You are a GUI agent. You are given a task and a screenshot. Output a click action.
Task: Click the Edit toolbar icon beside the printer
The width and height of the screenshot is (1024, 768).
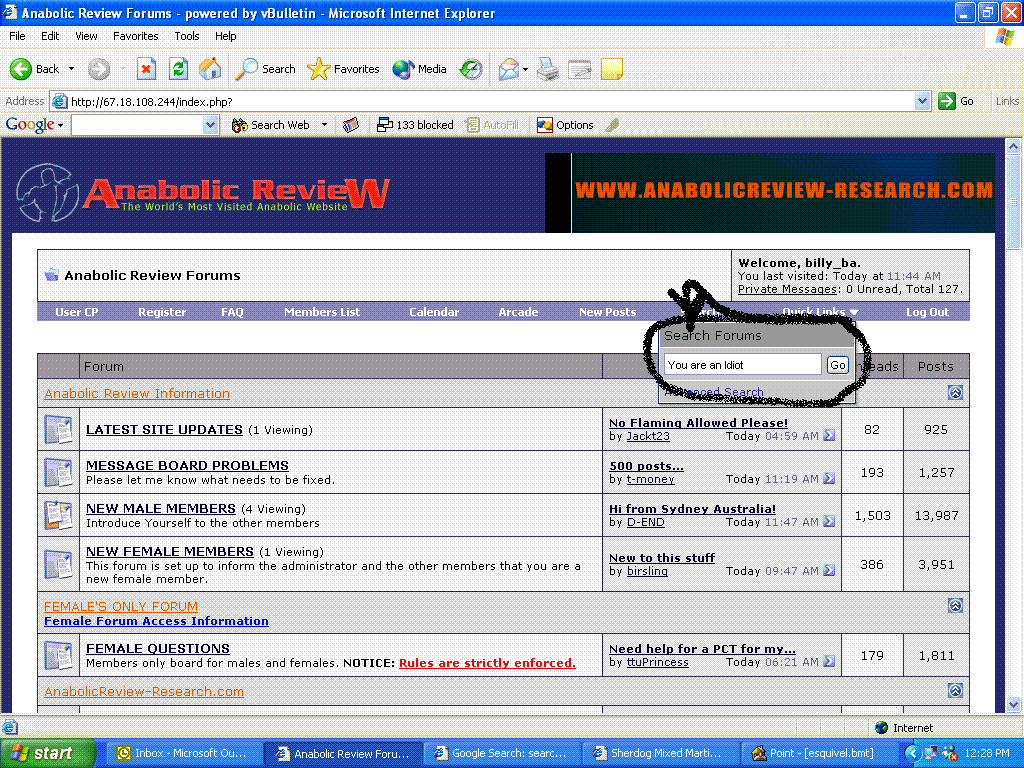coord(579,69)
